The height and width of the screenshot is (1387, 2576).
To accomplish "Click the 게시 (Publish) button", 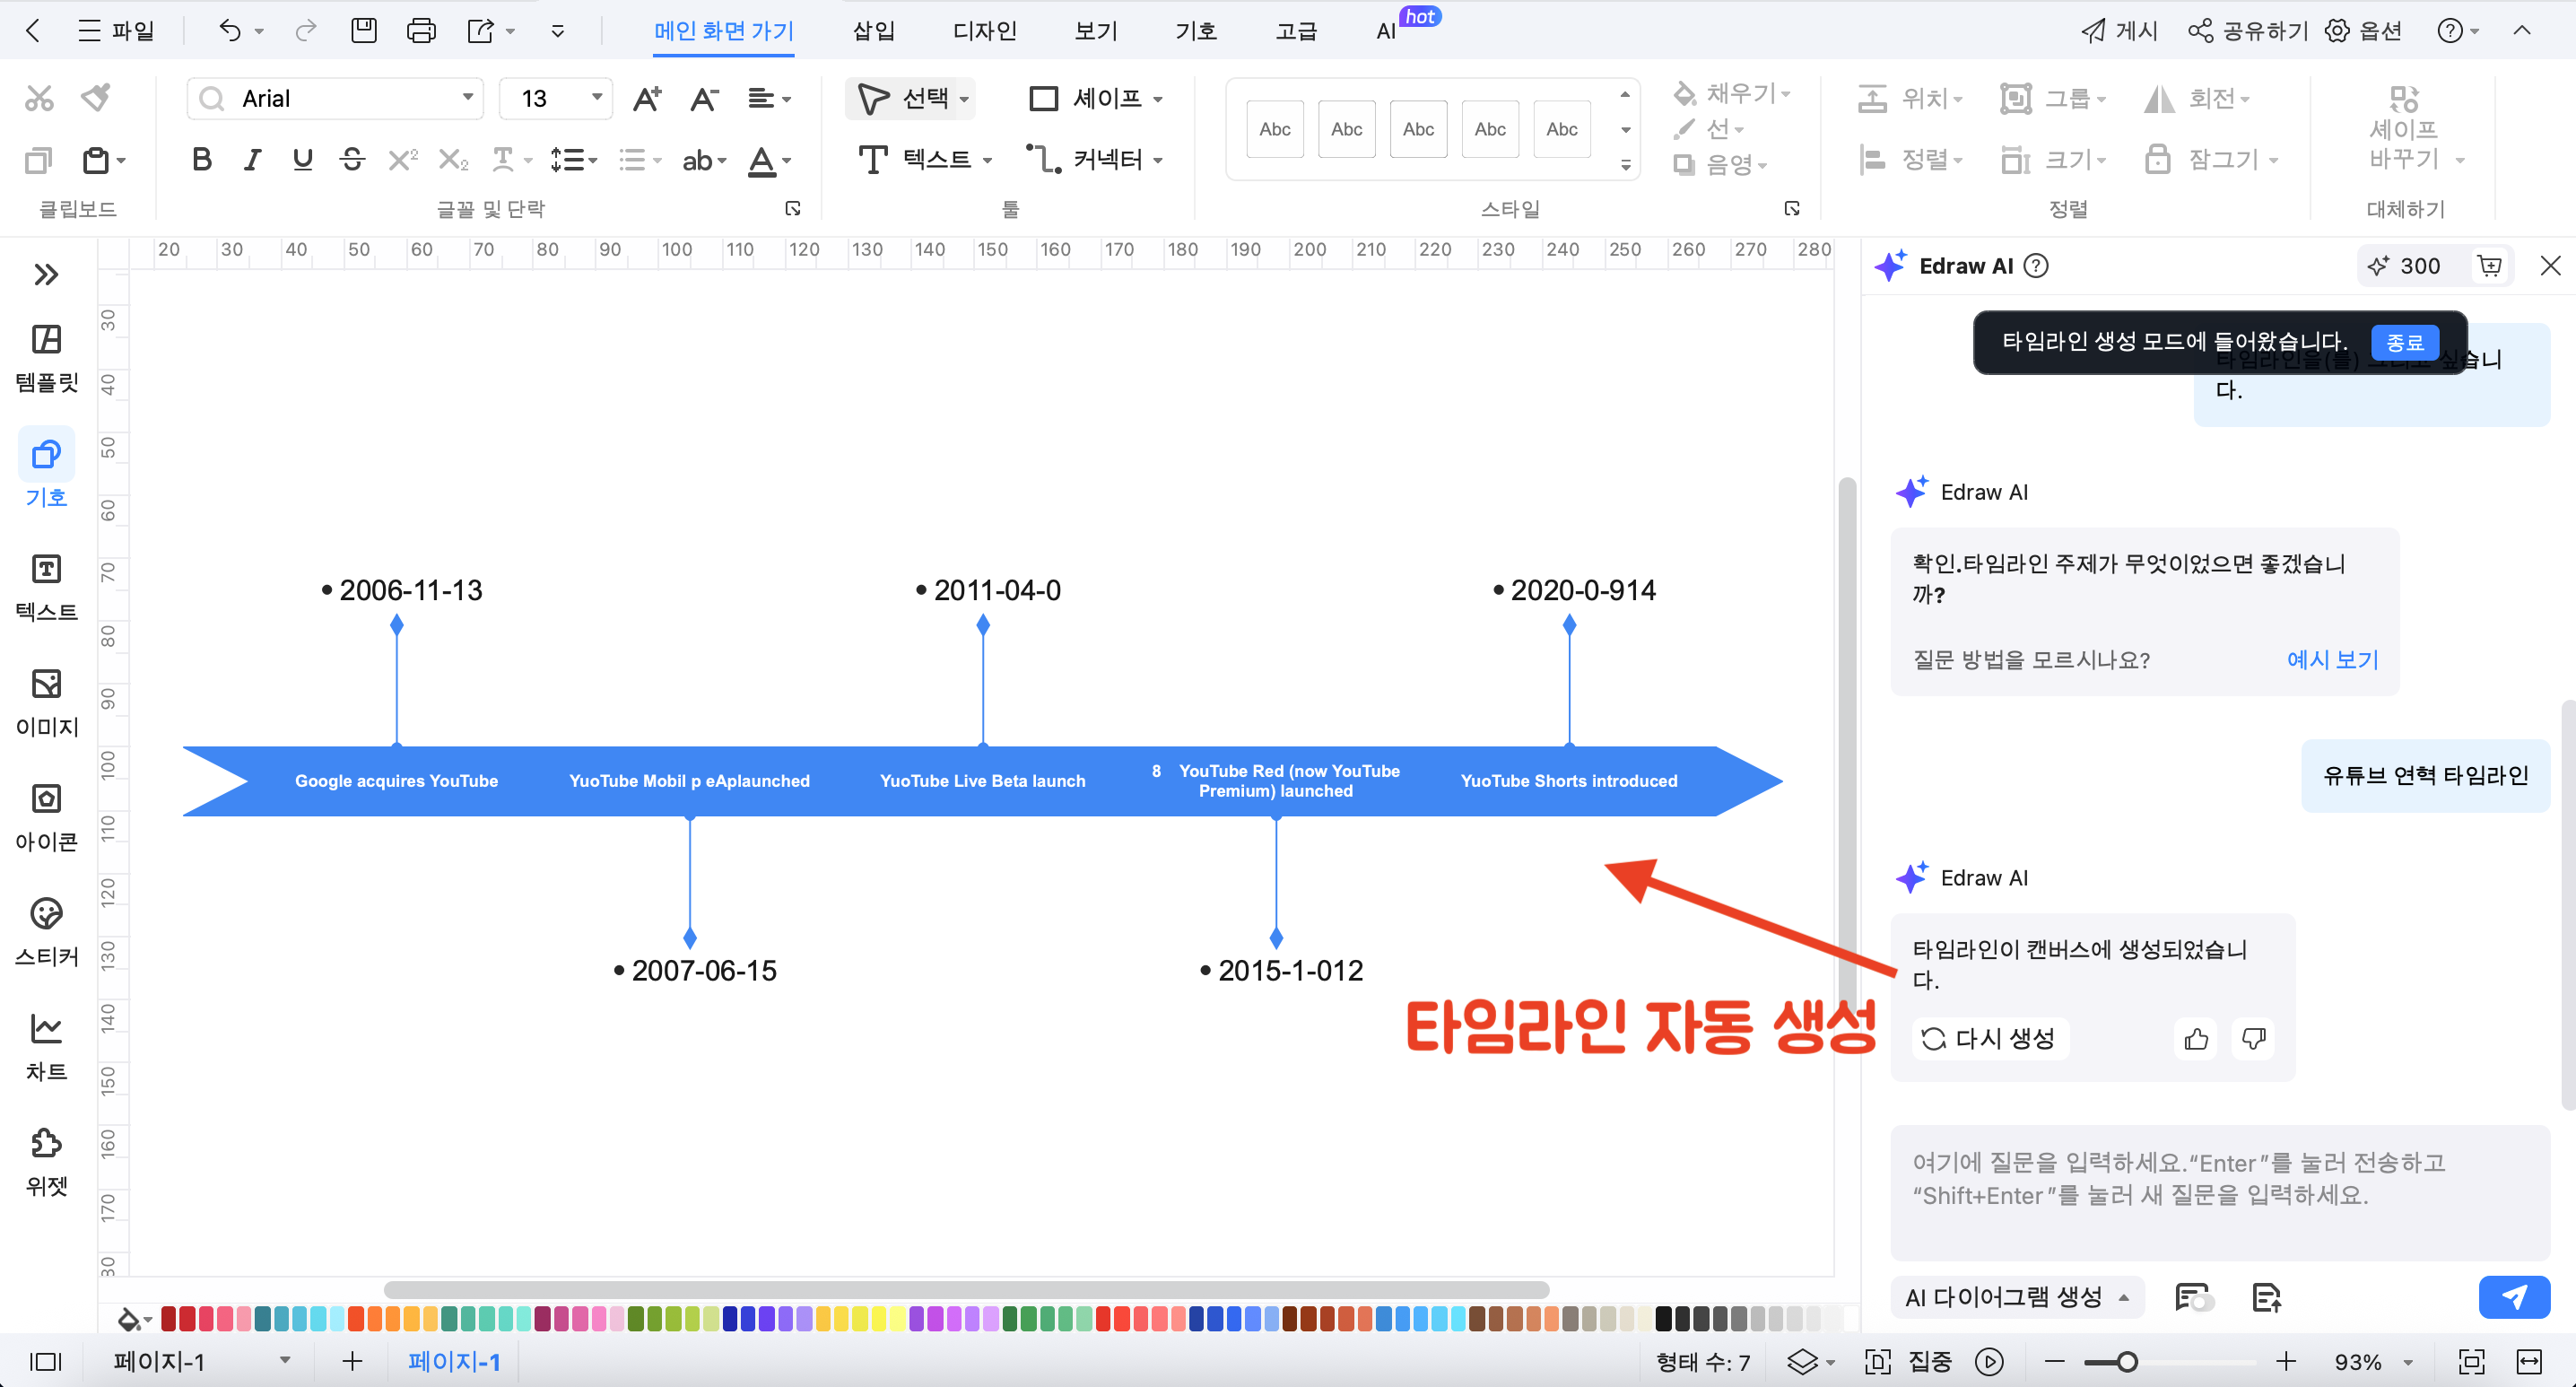I will [2120, 31].
